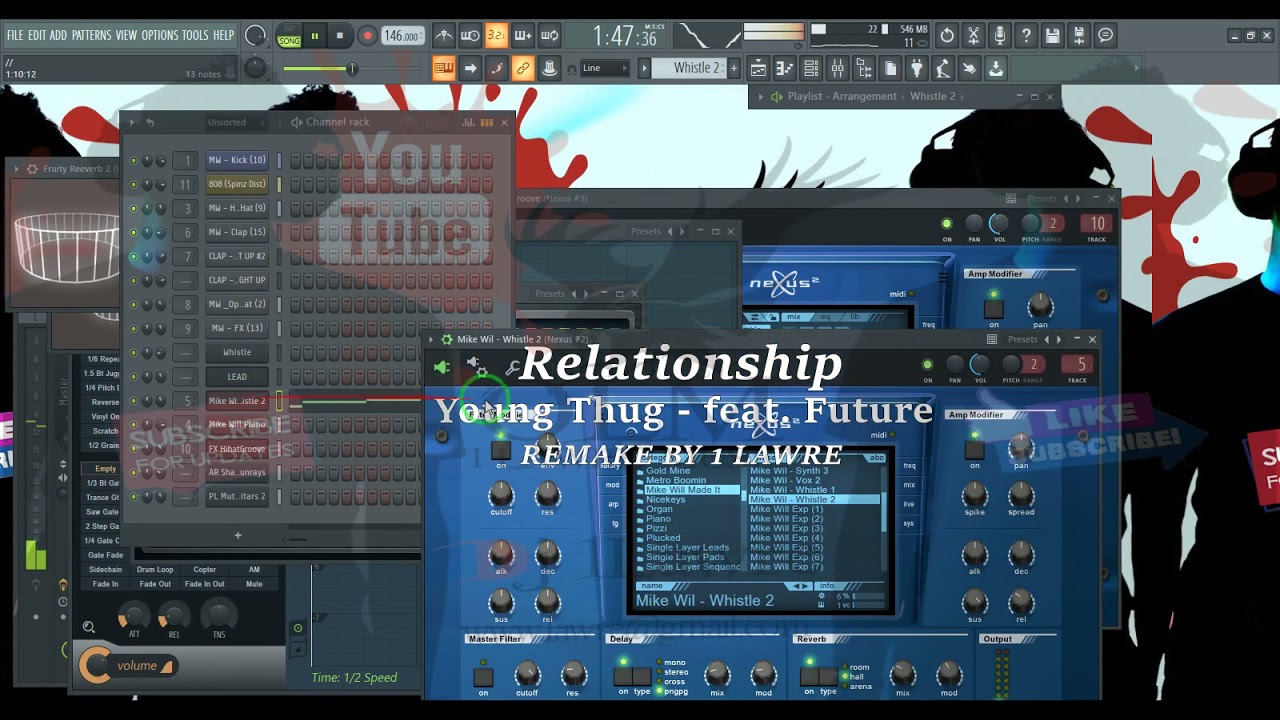Screen dimensions: 1280x720
Task: Click the green plug icon in Nexus #2
Action: point(441,368)
